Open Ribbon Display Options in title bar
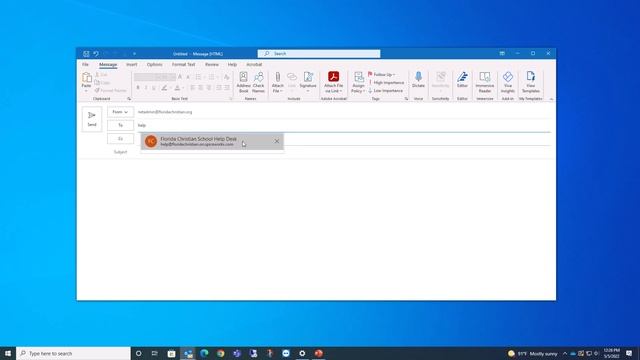The image size is (640, 360). point(502,53)
